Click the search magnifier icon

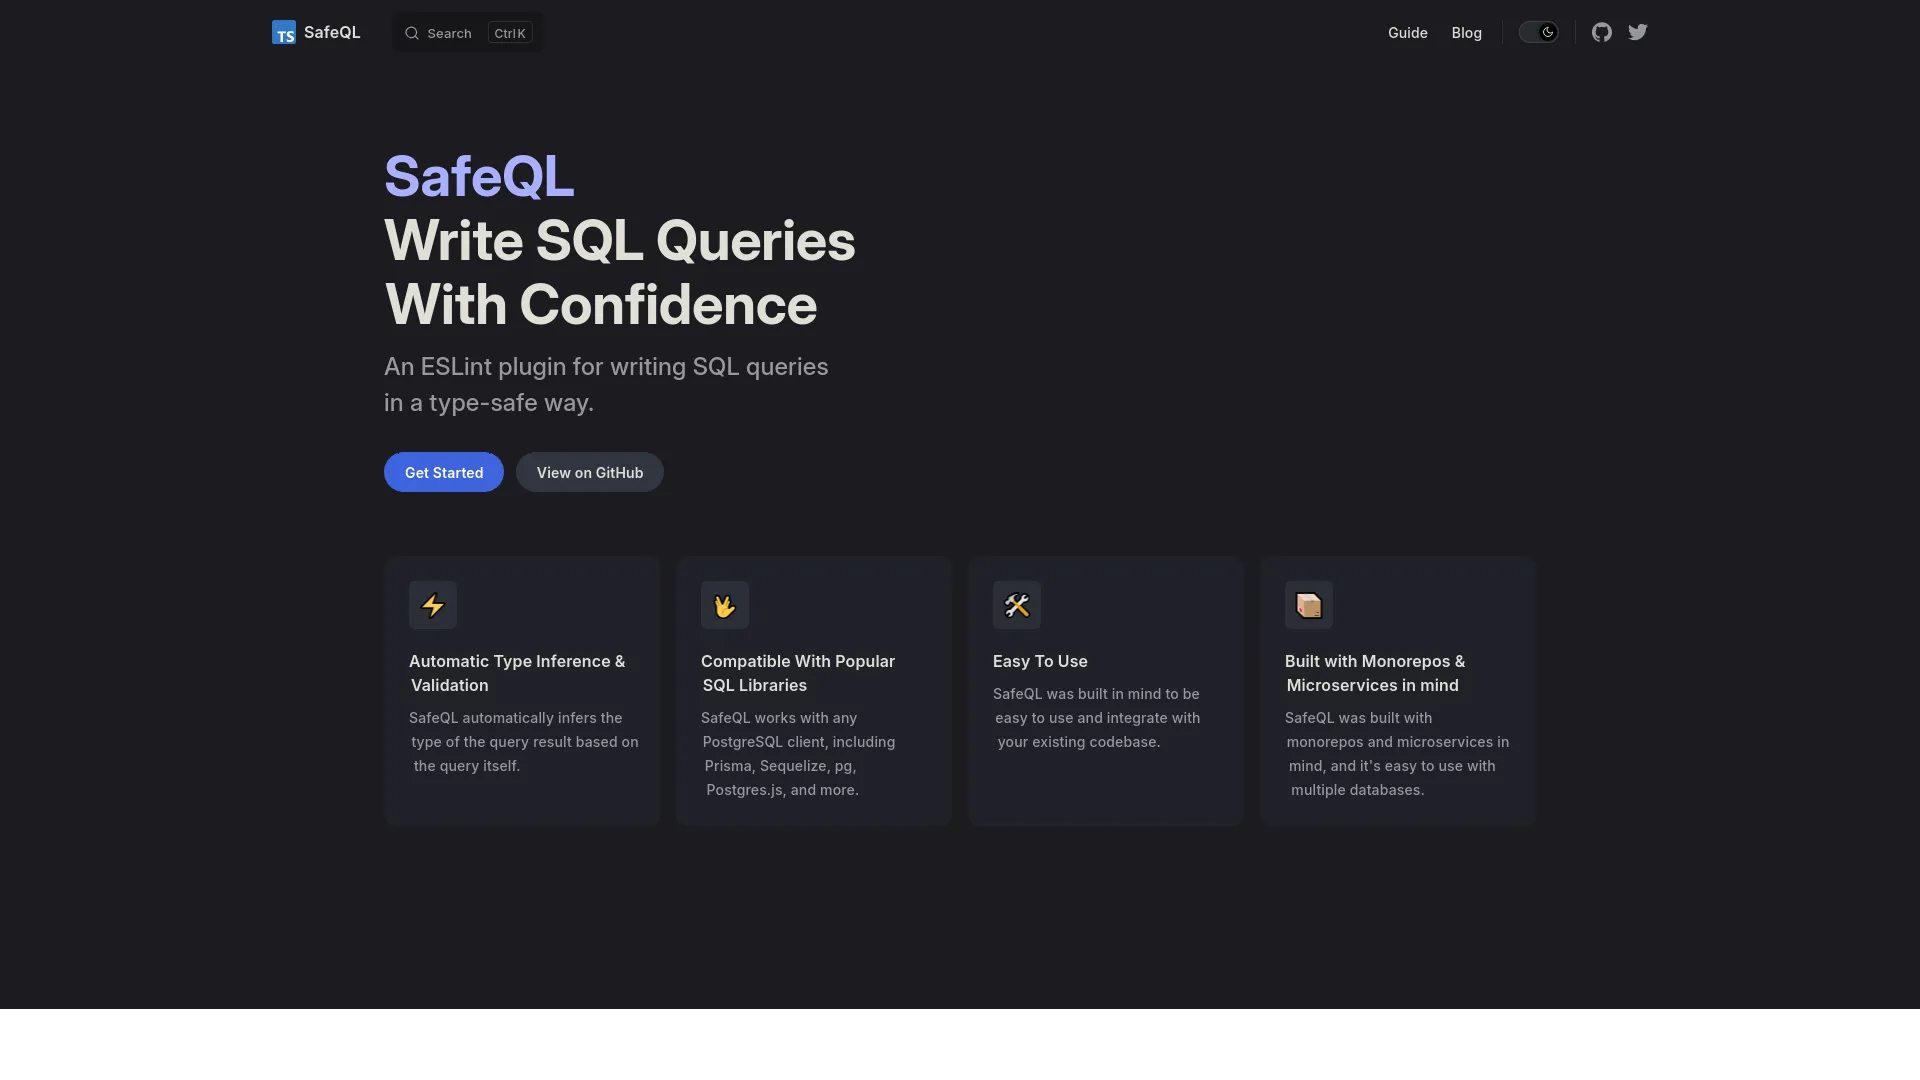[411, 33]
